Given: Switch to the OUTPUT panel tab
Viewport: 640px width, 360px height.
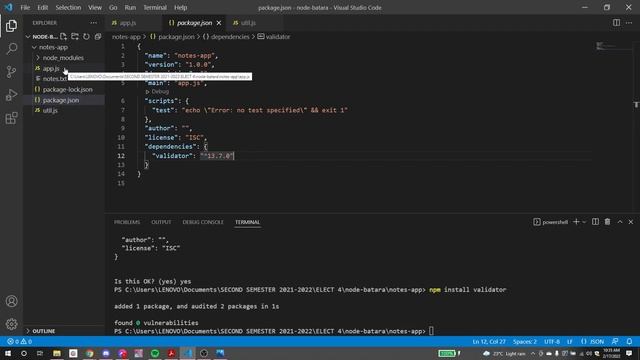Looking at the screenshot, I should [x=161, y=222].
